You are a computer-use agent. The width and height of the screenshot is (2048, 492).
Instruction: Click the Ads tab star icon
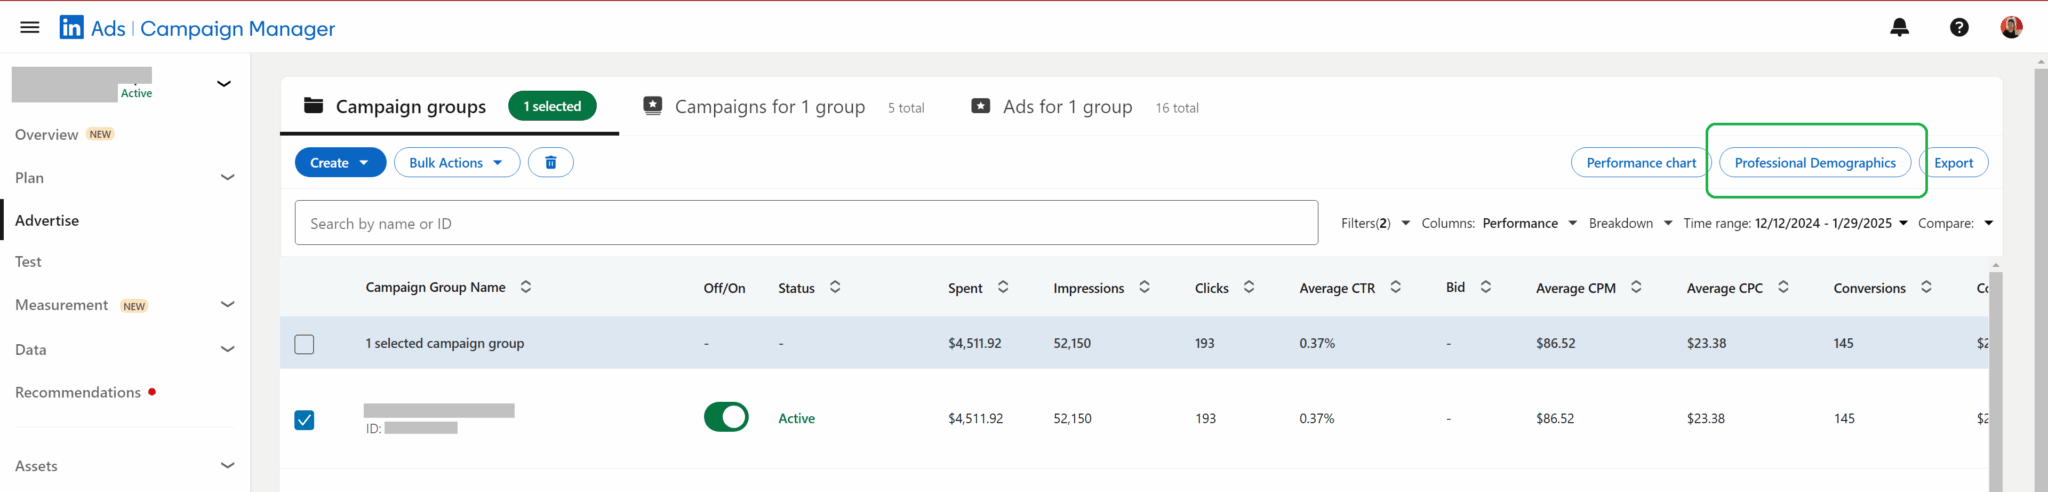pyautogui.click(x=981, y=105)
